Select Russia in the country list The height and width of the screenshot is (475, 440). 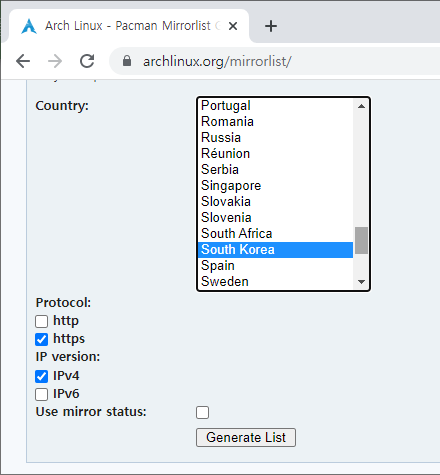pyautogui.click(x=275, y=138)
